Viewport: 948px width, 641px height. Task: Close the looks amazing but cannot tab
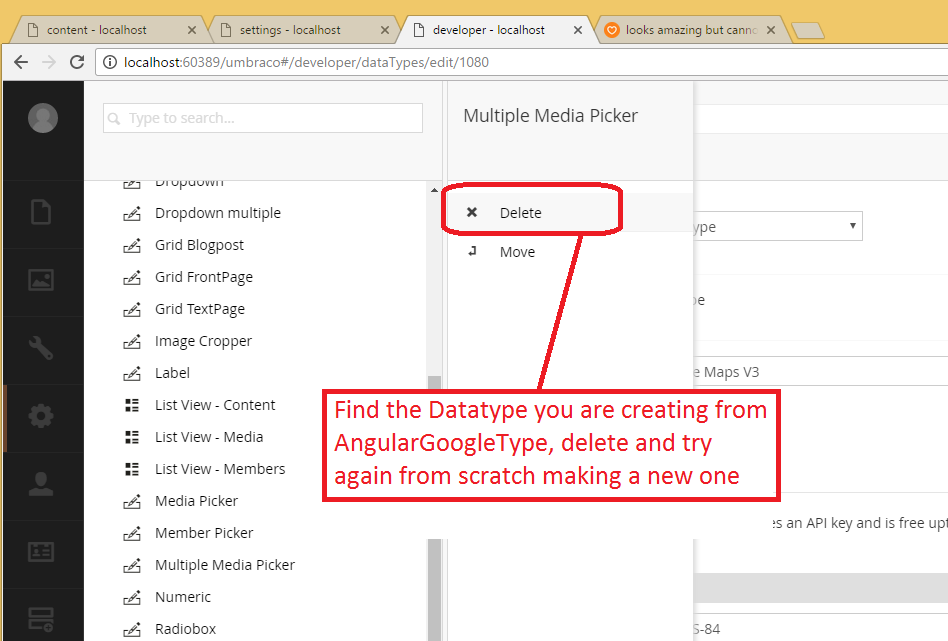pos(771,30)
